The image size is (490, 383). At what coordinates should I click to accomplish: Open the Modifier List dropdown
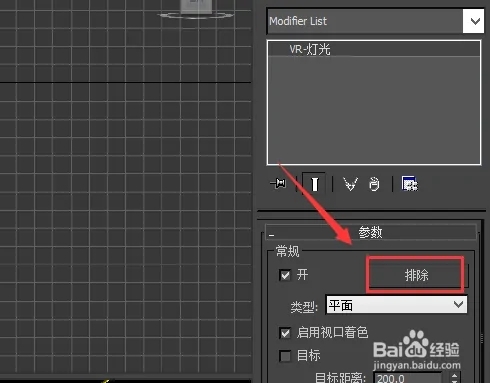[x=376, y=21]
